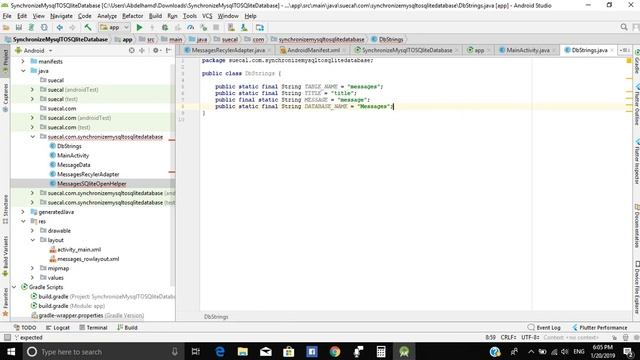The width and height of the screenshot is (640, 360).
Task: Click the app breadcrumb in navigation bar
Action: (x=124, y=40)
